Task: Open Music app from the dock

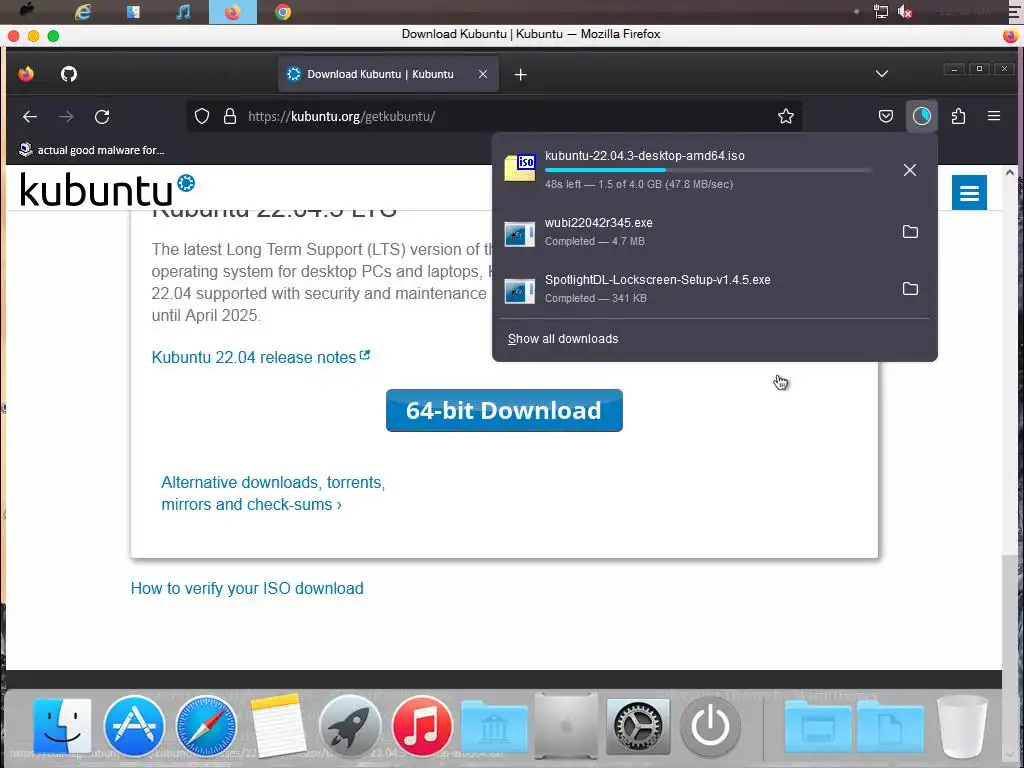Action: (422, 726)
